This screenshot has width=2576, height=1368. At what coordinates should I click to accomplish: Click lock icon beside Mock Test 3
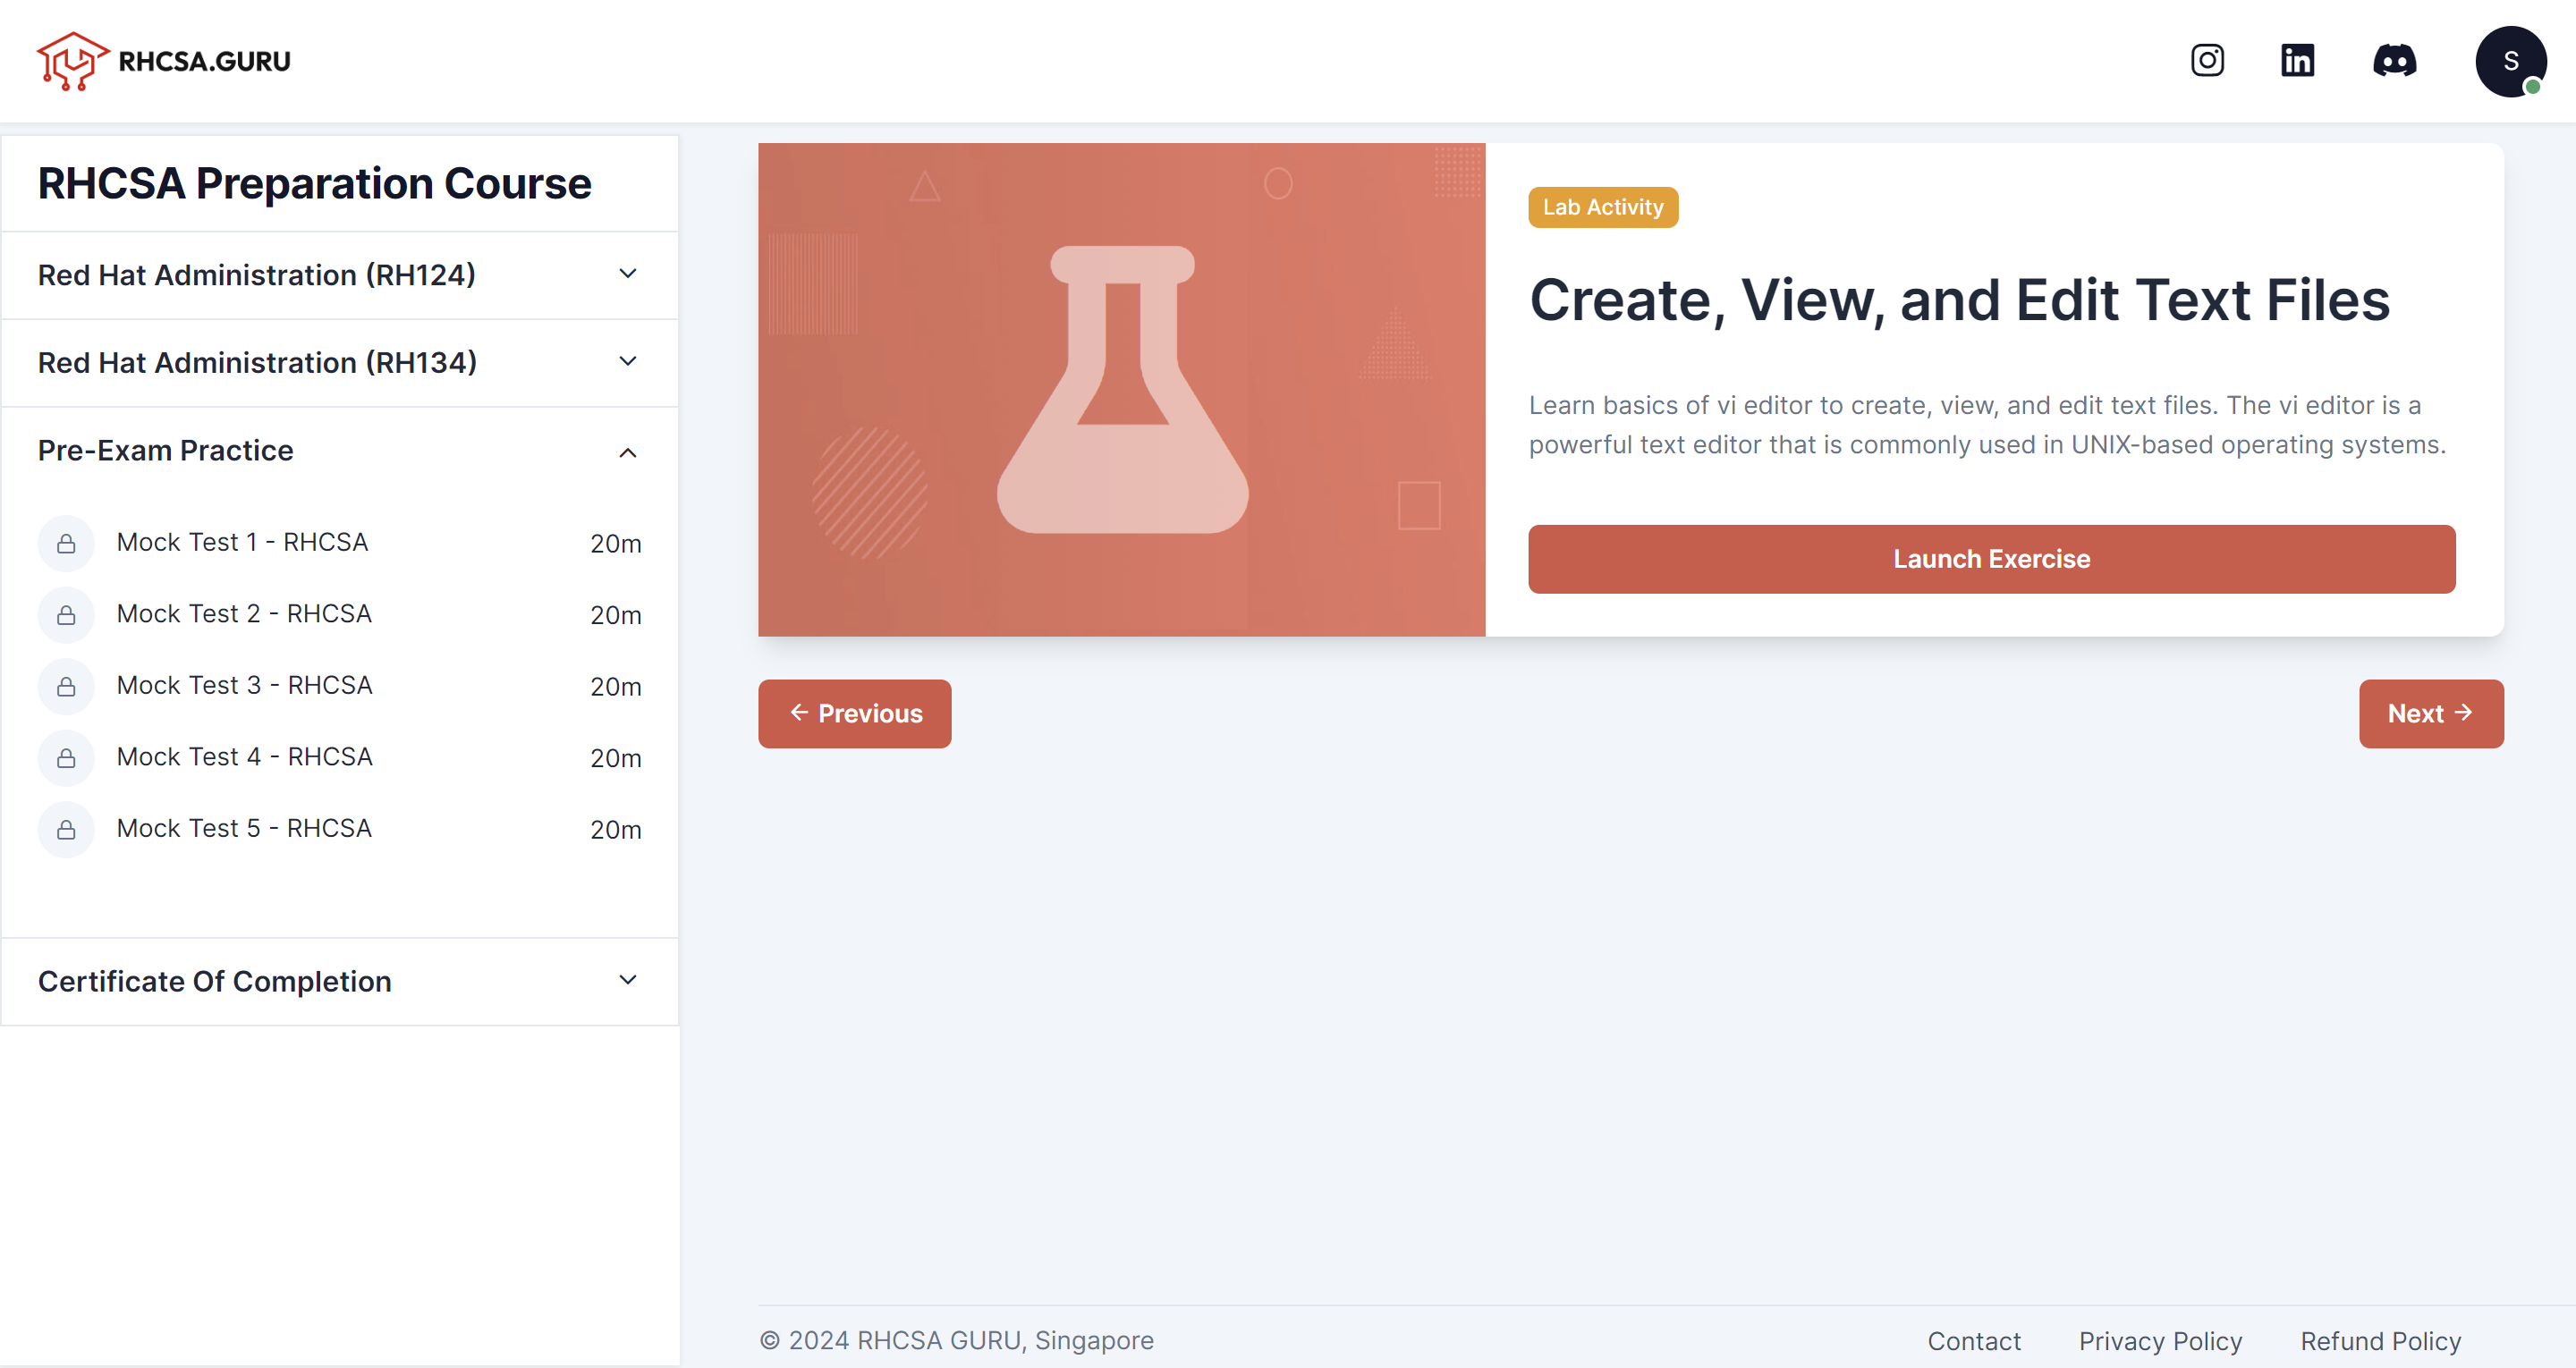click(x=66, y=686)
